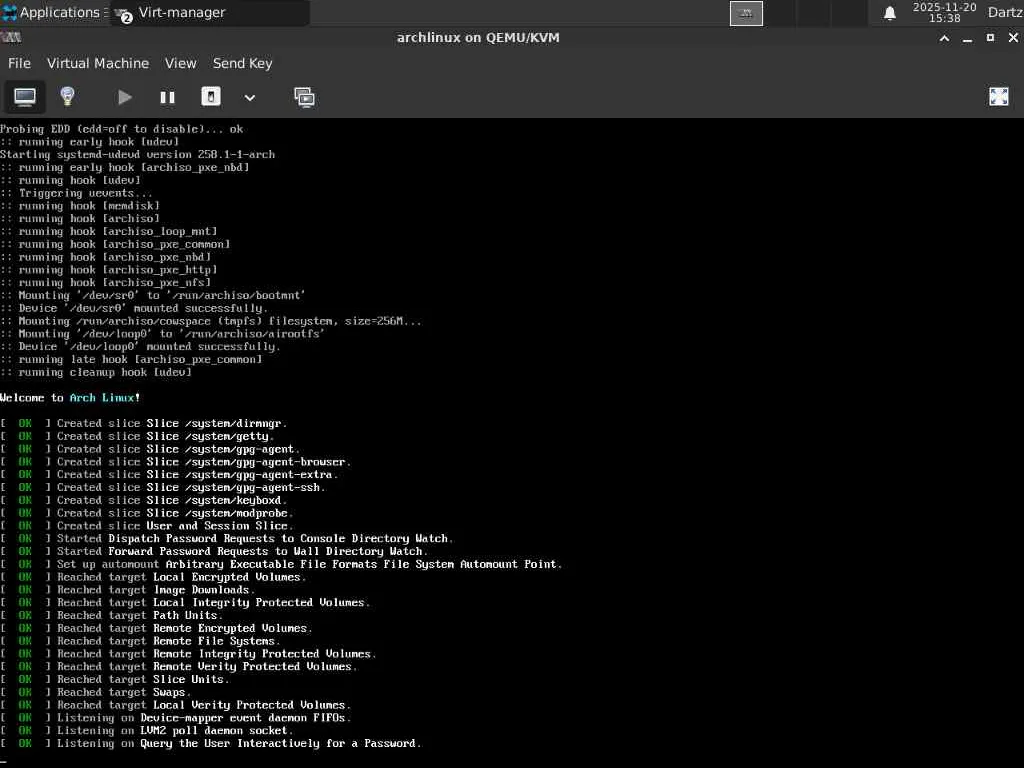Switch to fullscreen view
The image size is (1024, 768).
(x=999, y=97)
